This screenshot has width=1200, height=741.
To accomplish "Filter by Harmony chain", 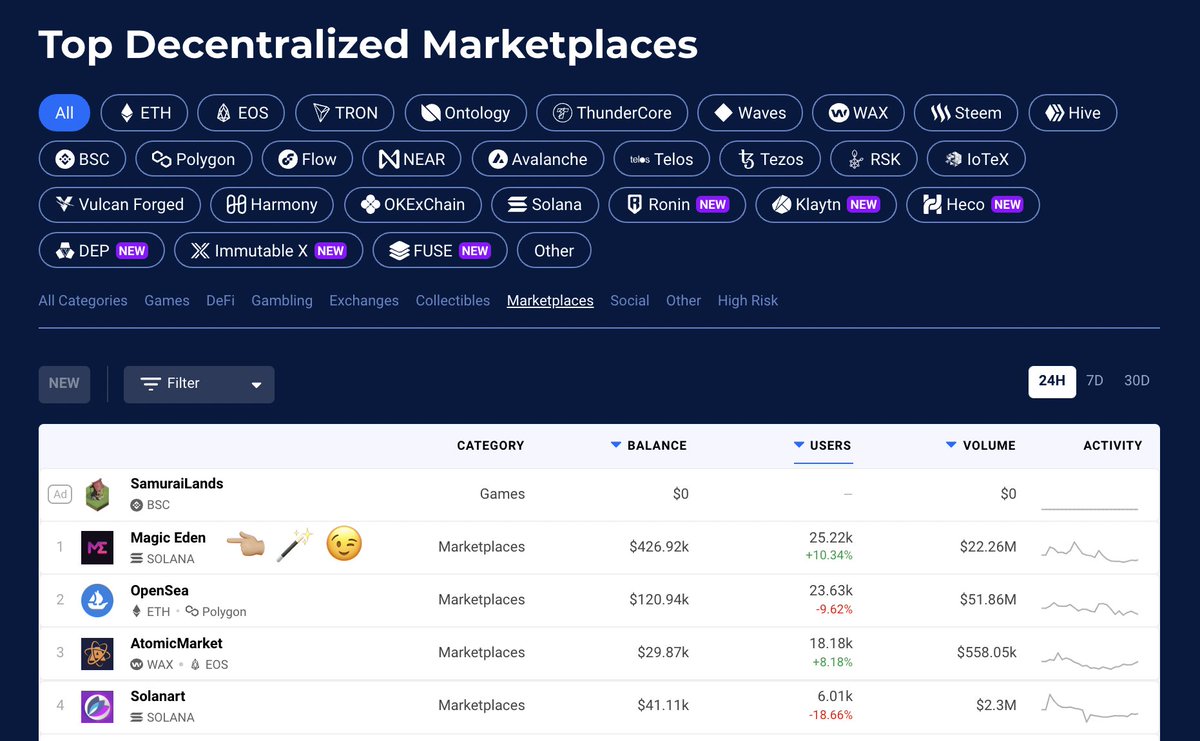I will [x=272, y=205].
